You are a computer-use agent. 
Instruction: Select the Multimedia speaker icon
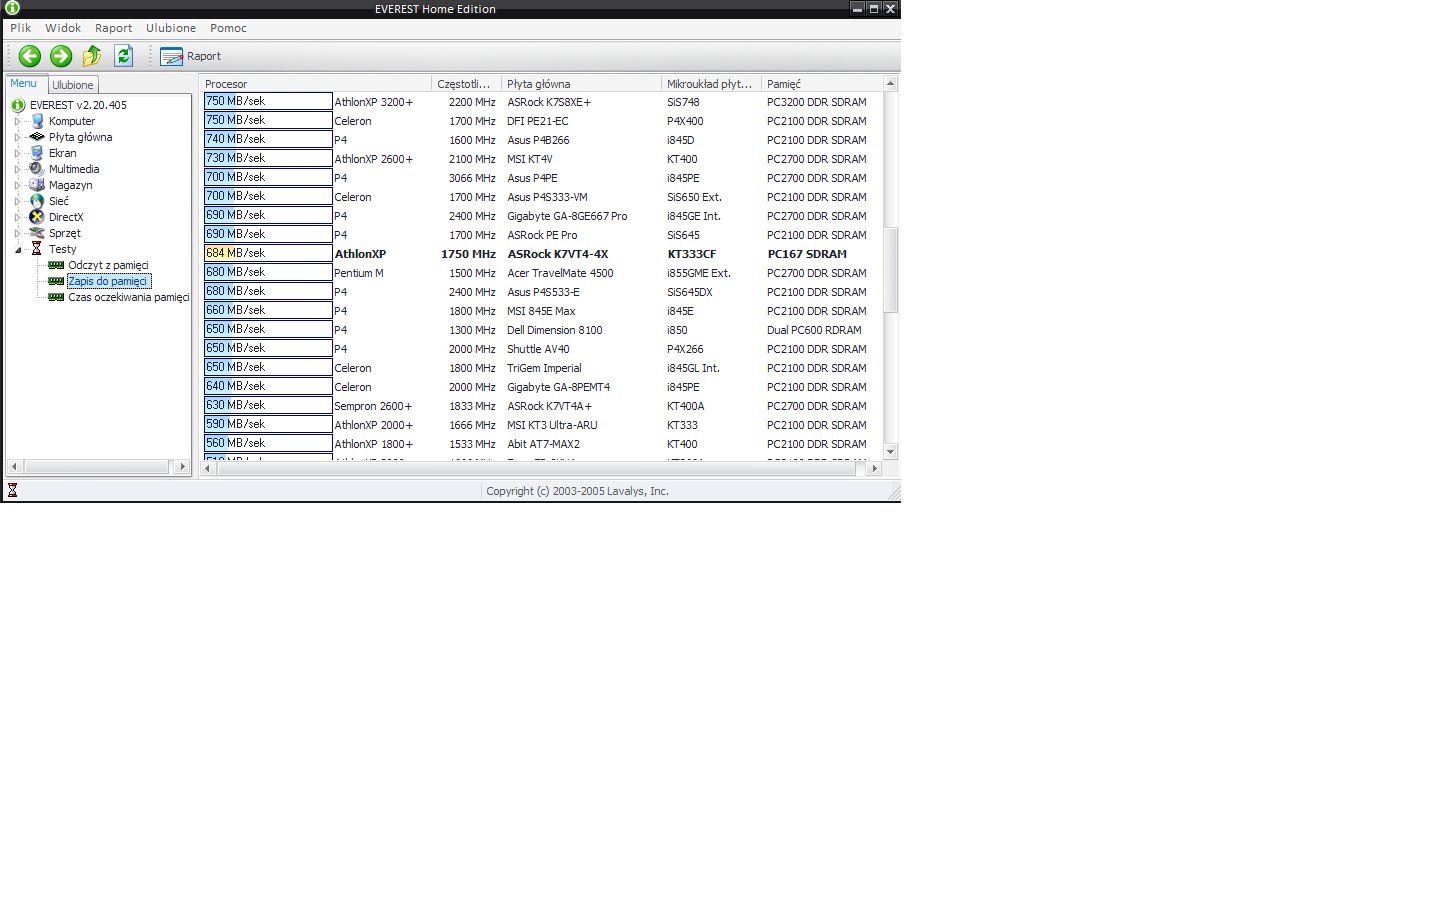(x=37, y=169)
